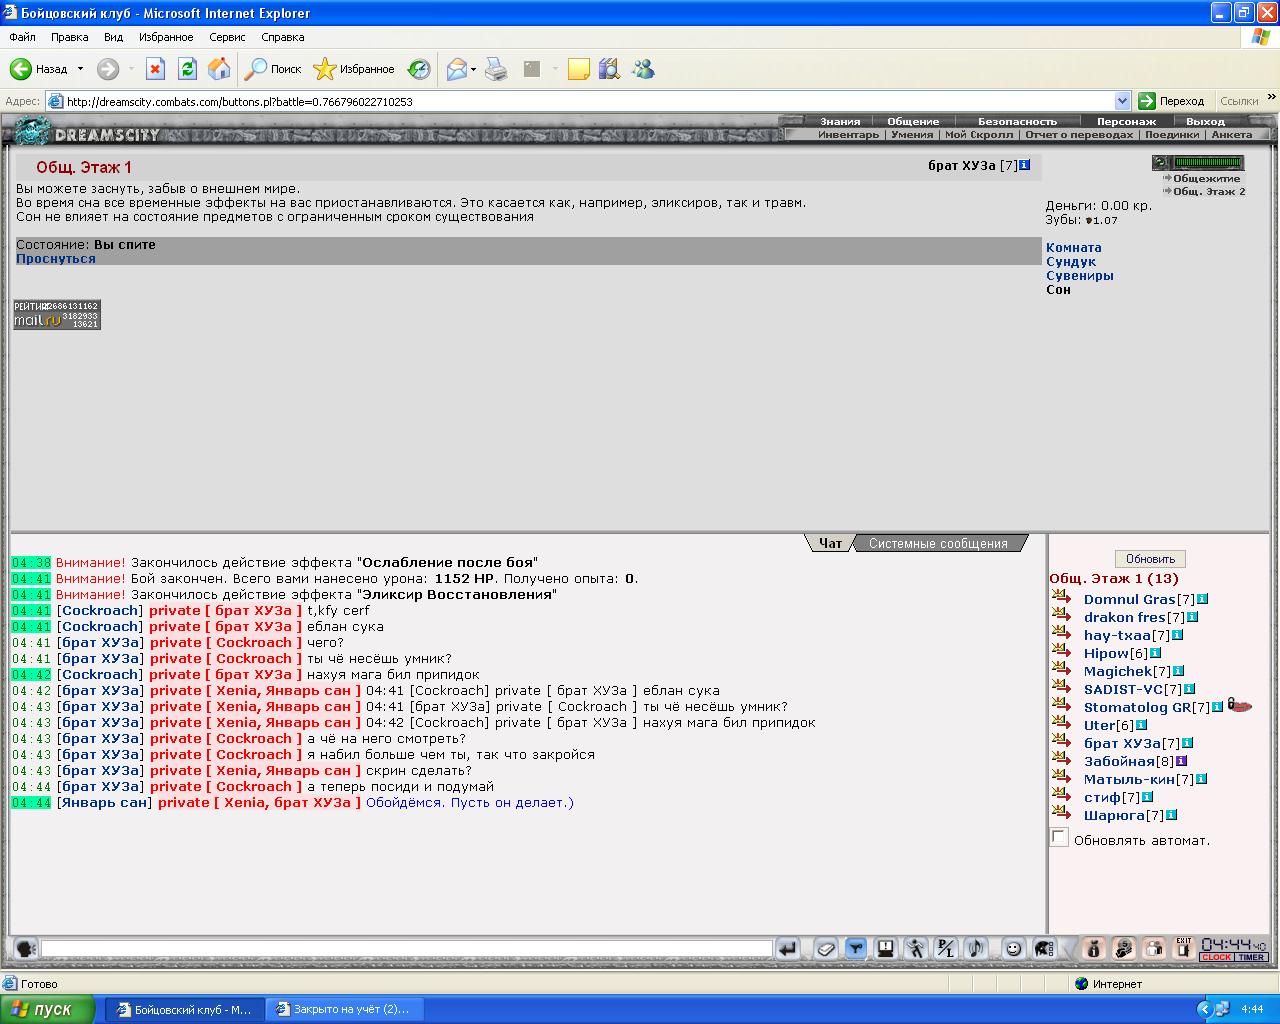Open the Поединки submenu link

pyautogui.click(x=1172, y=134)
